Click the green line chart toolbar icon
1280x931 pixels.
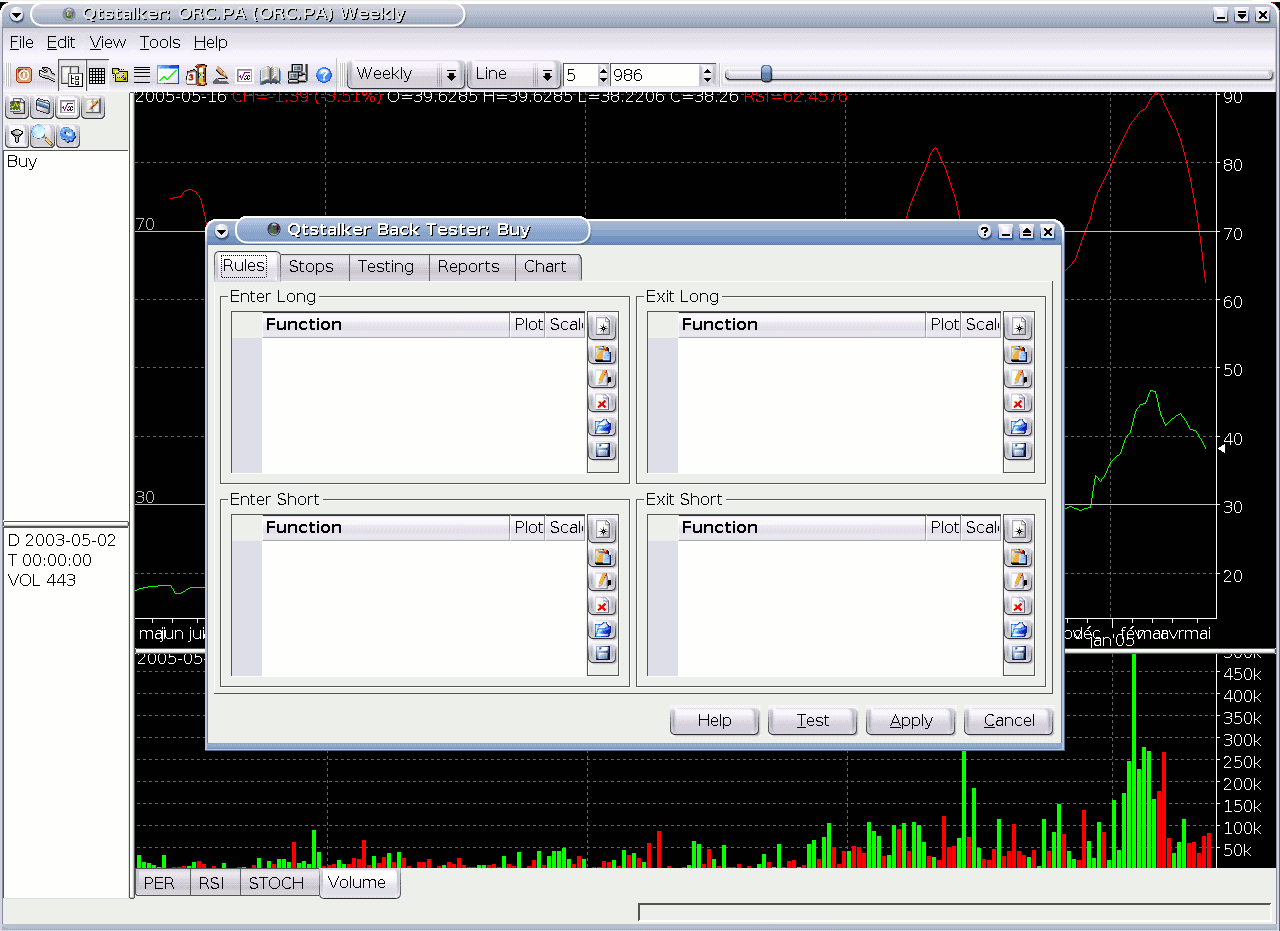(x=168, y=75)
